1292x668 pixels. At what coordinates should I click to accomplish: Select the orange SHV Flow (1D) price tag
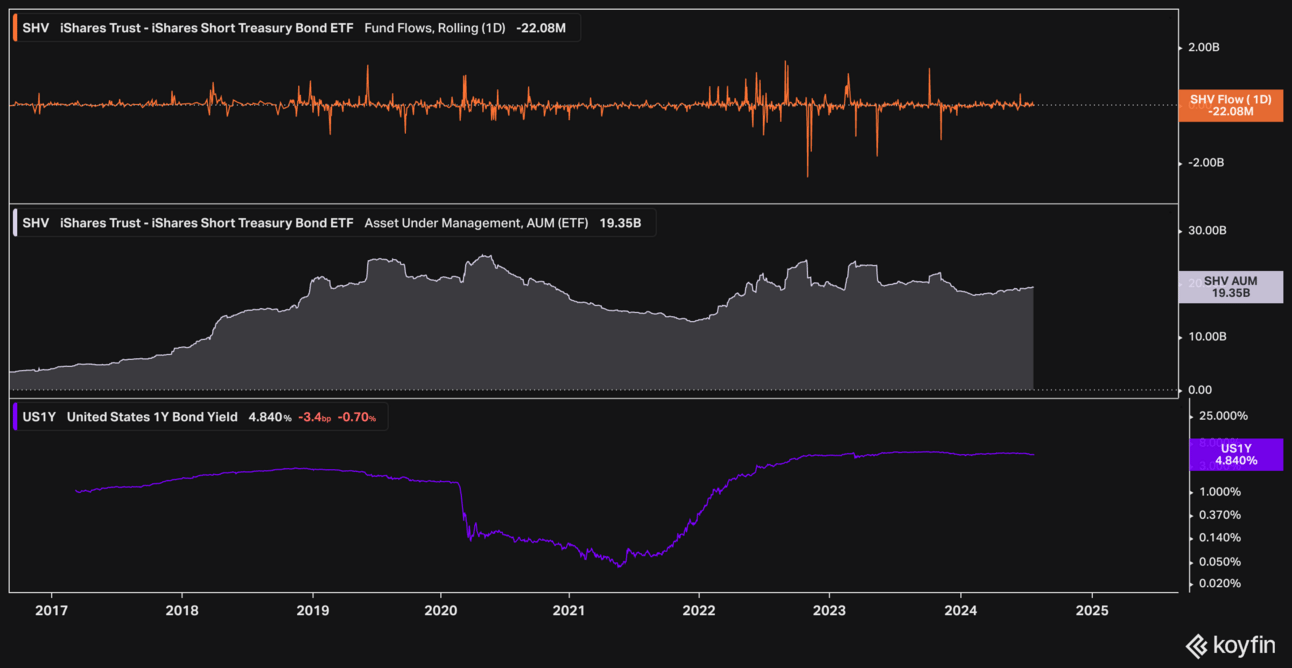1230,105
